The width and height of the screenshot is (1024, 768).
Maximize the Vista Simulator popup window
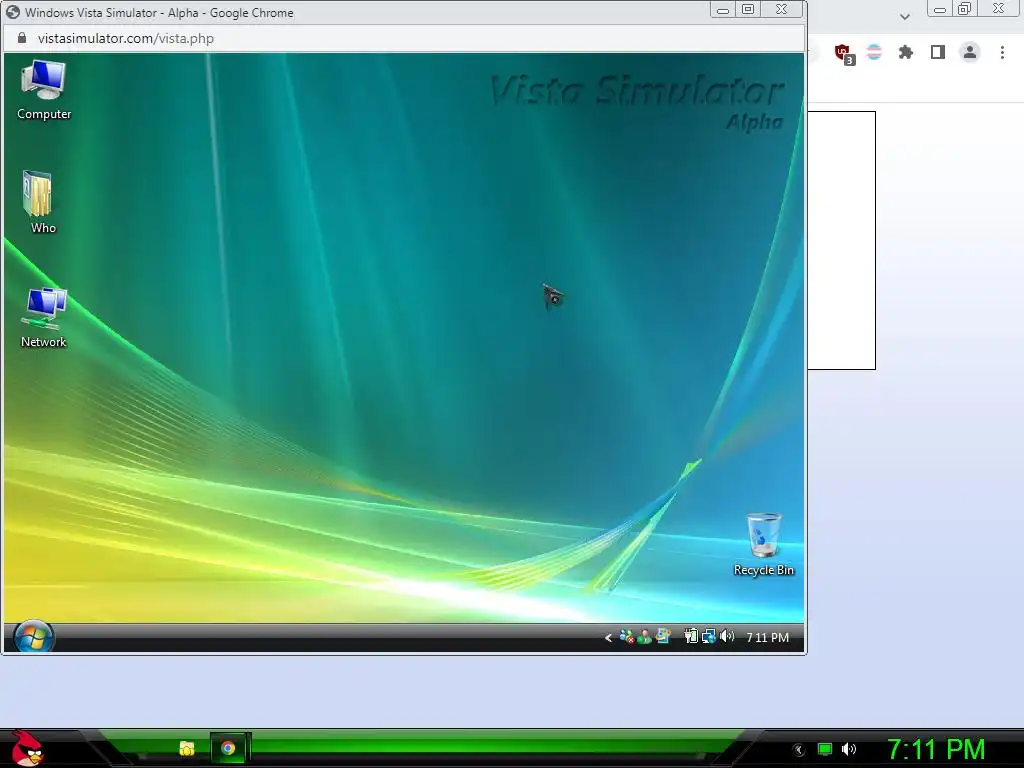pos(748,9)
